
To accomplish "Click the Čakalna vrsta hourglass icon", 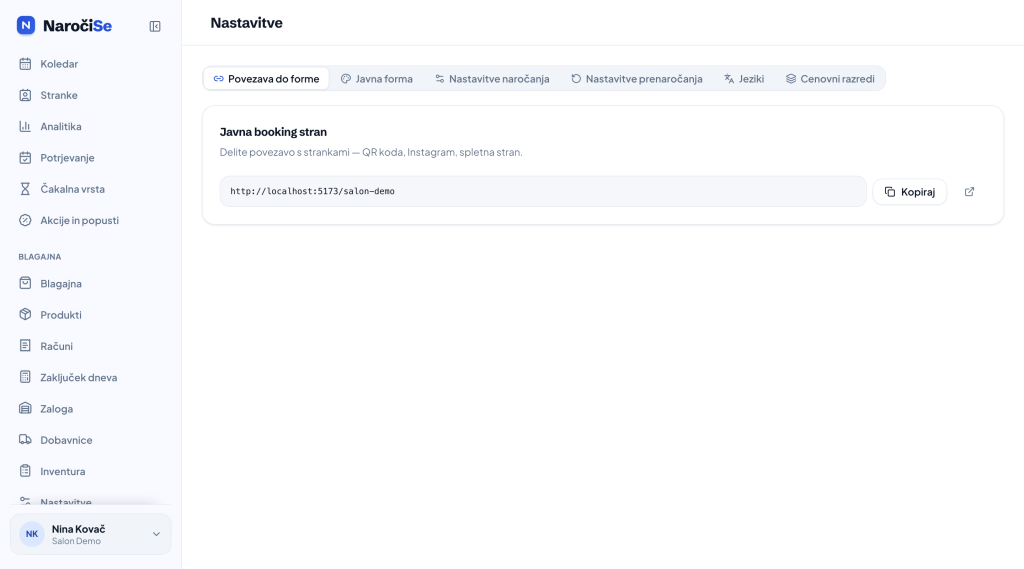I will (25, 189).
